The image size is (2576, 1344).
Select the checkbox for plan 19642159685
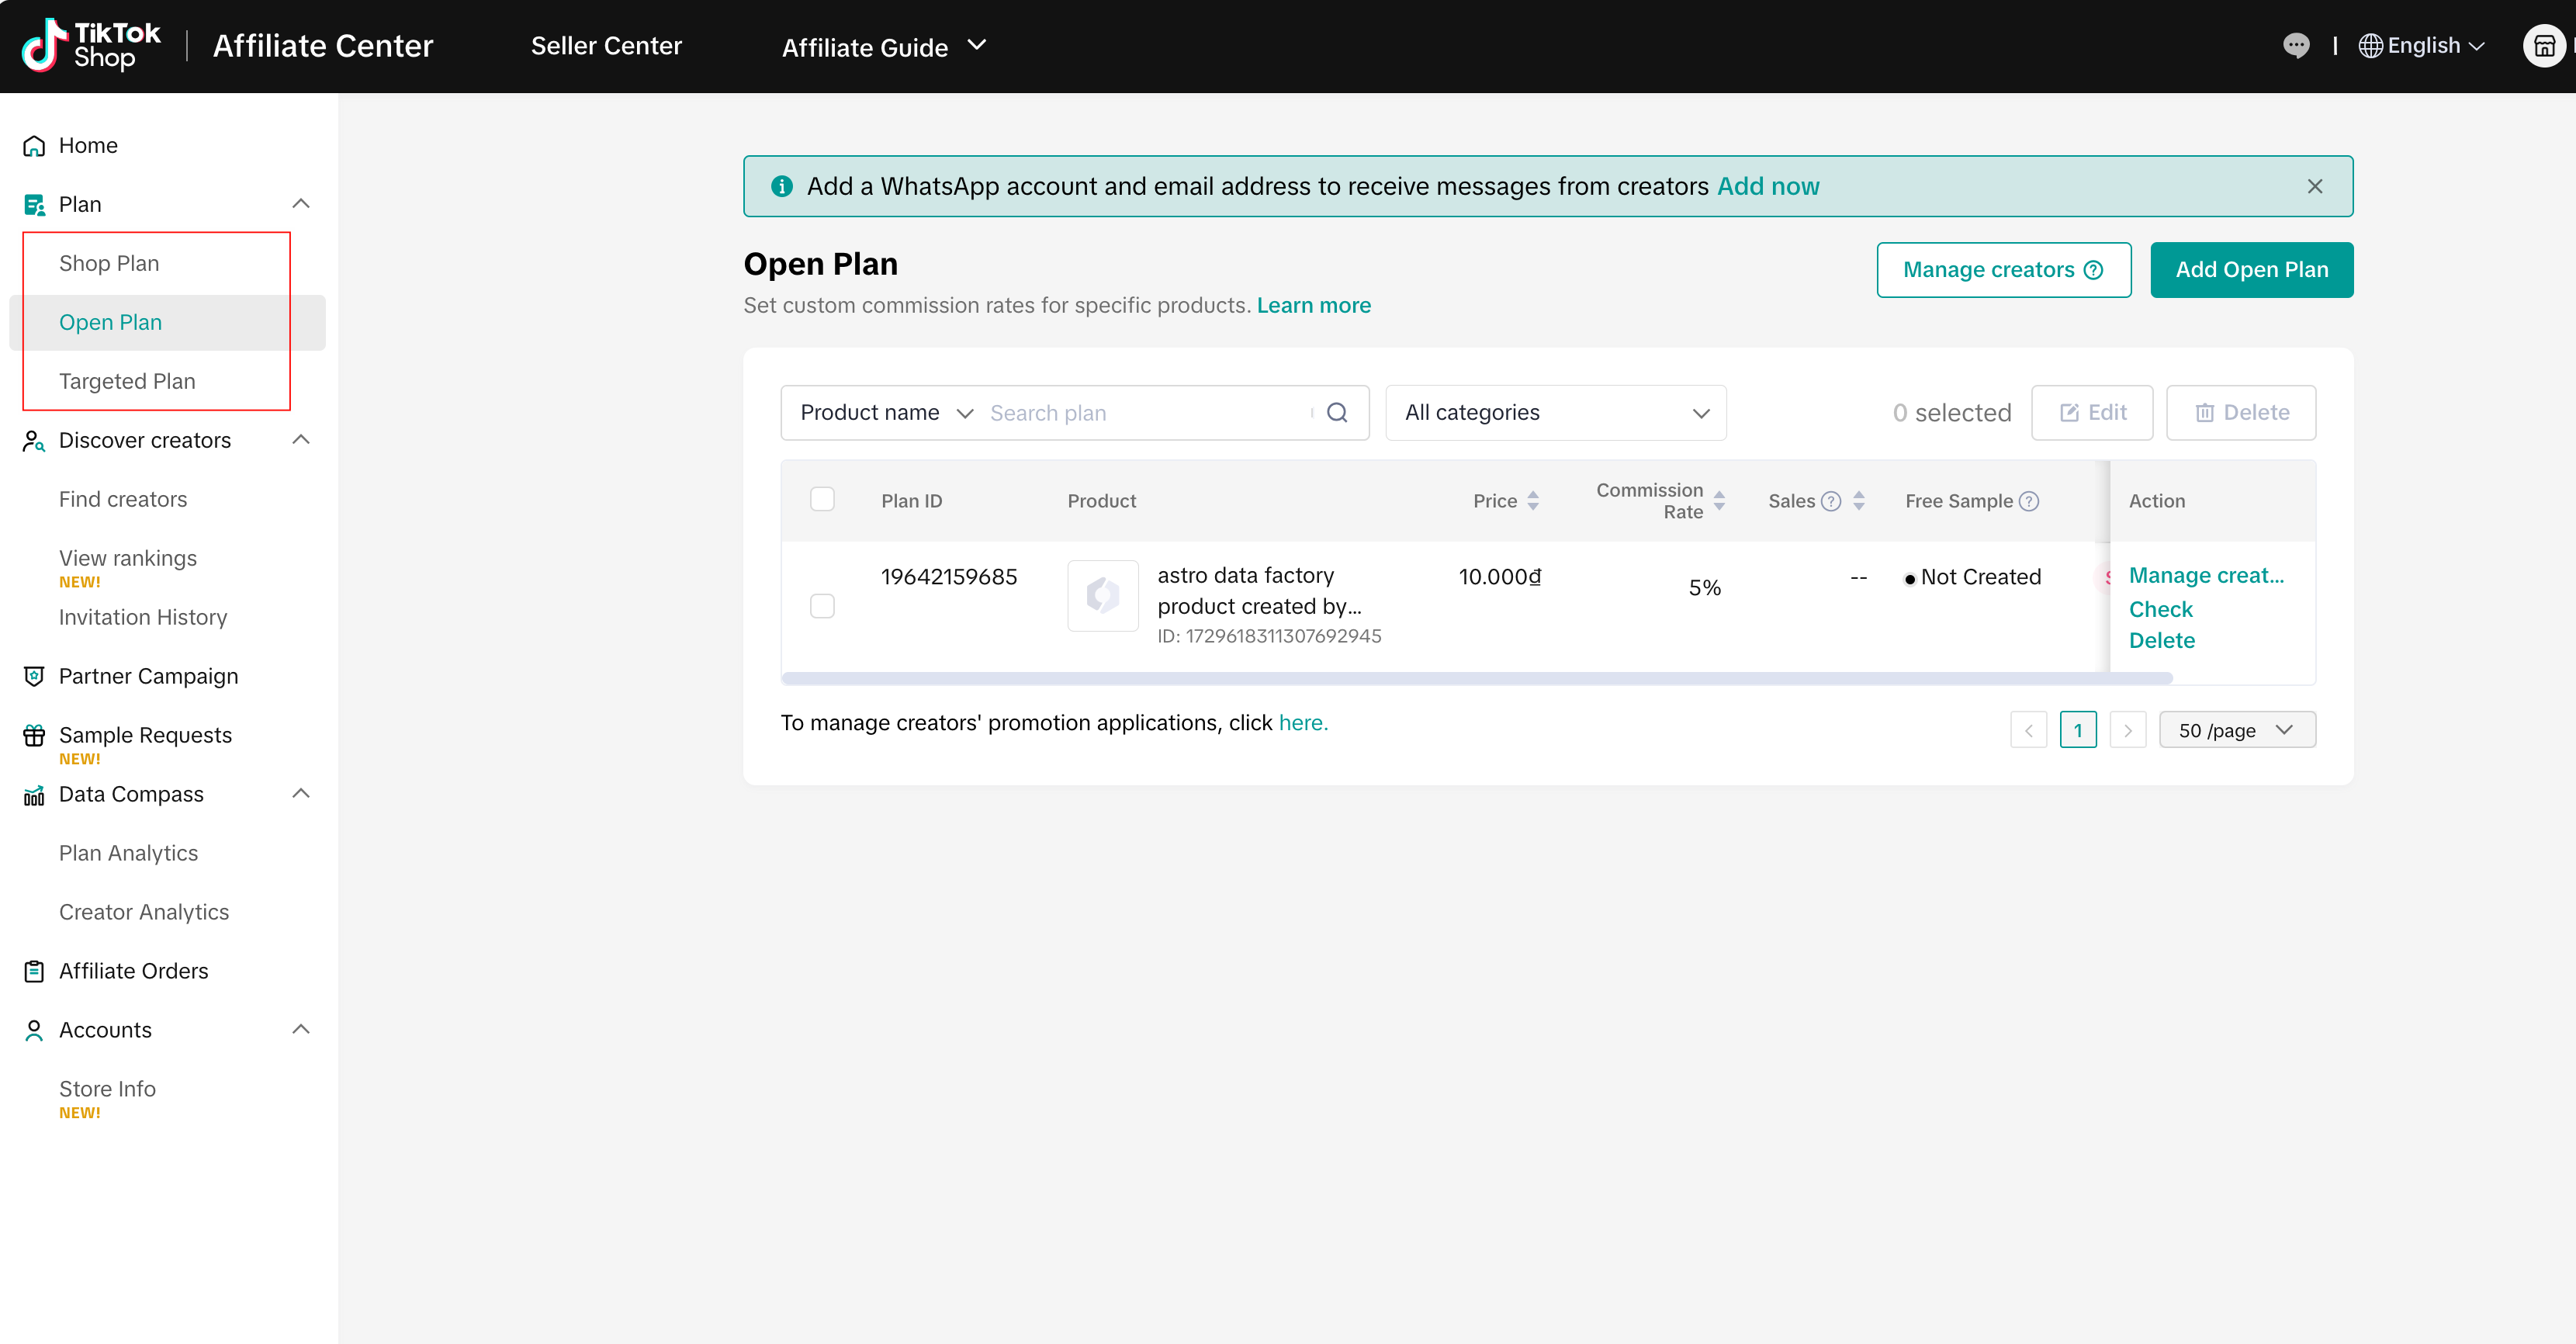pos(822,606)
